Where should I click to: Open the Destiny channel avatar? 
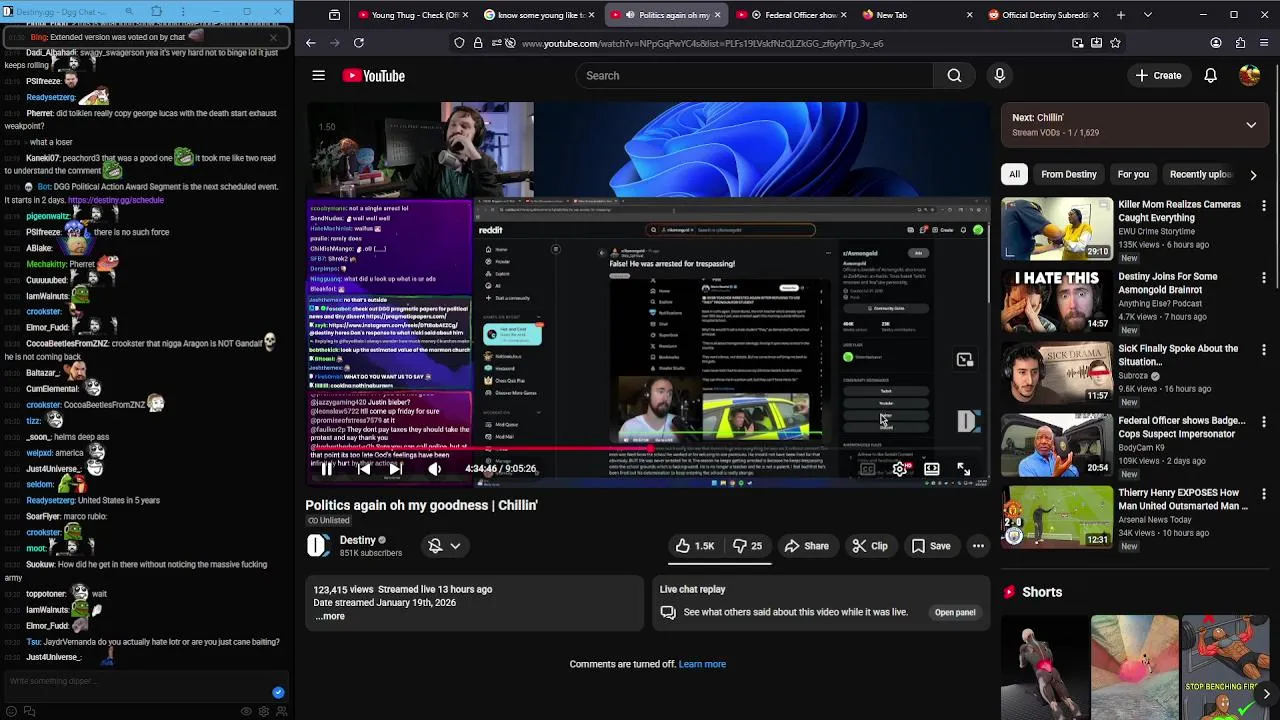[x=318, y=545]
